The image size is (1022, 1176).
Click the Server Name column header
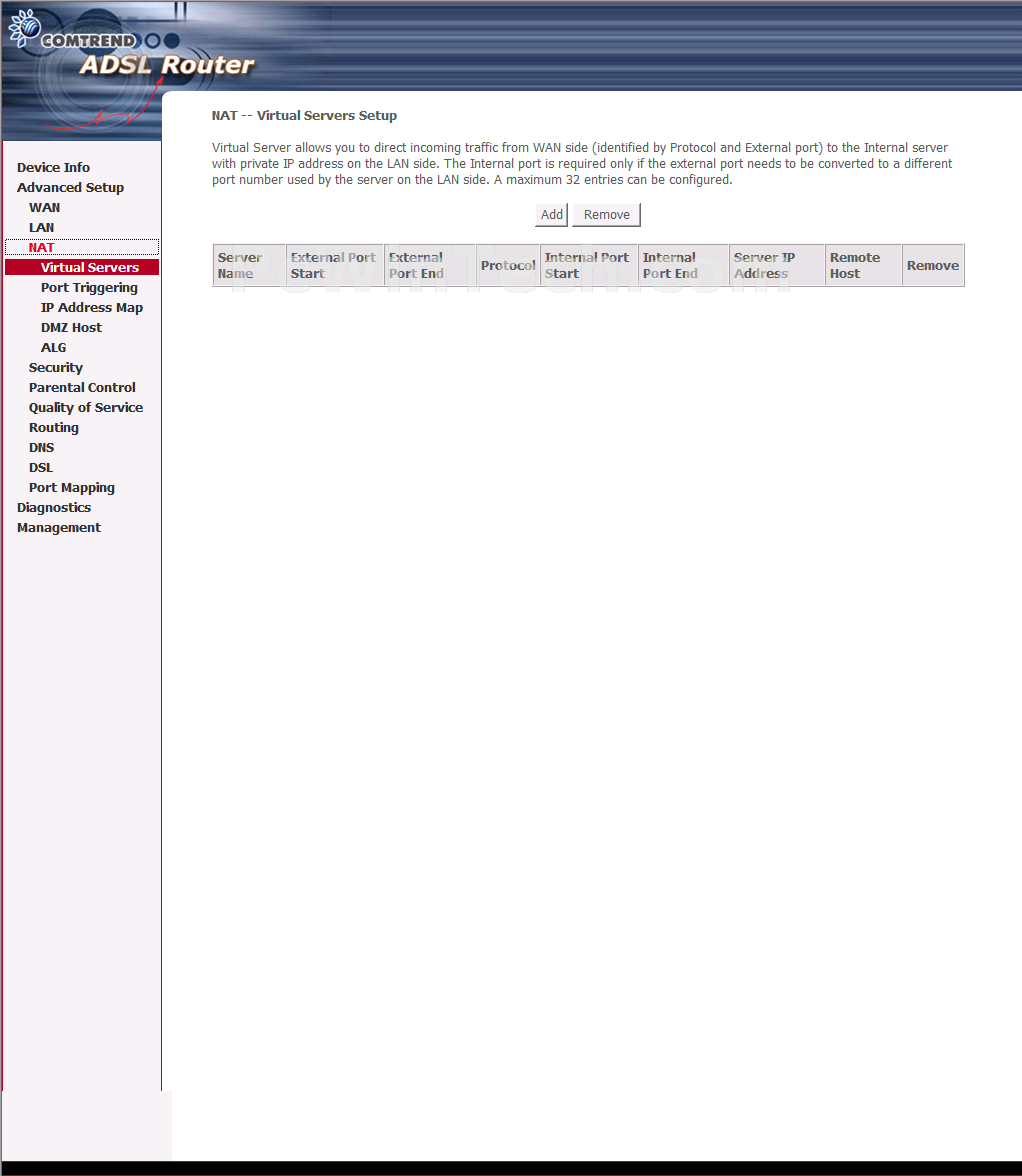[x=249, y=266]
